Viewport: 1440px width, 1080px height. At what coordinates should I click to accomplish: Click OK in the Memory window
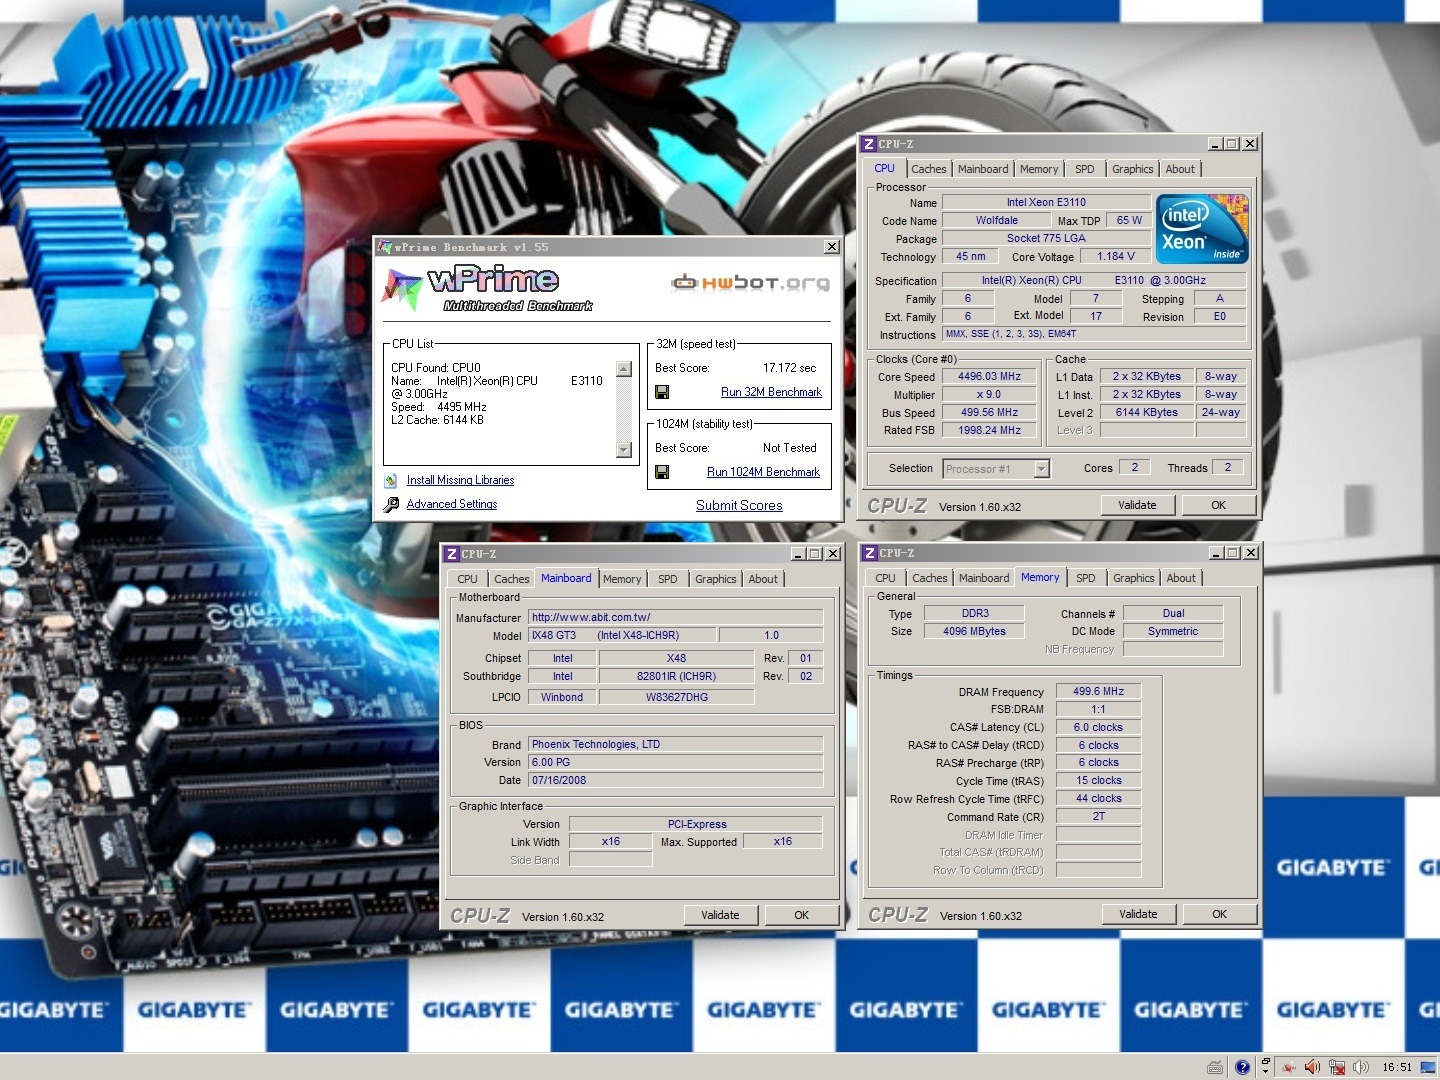click(x=1219, y=914)
